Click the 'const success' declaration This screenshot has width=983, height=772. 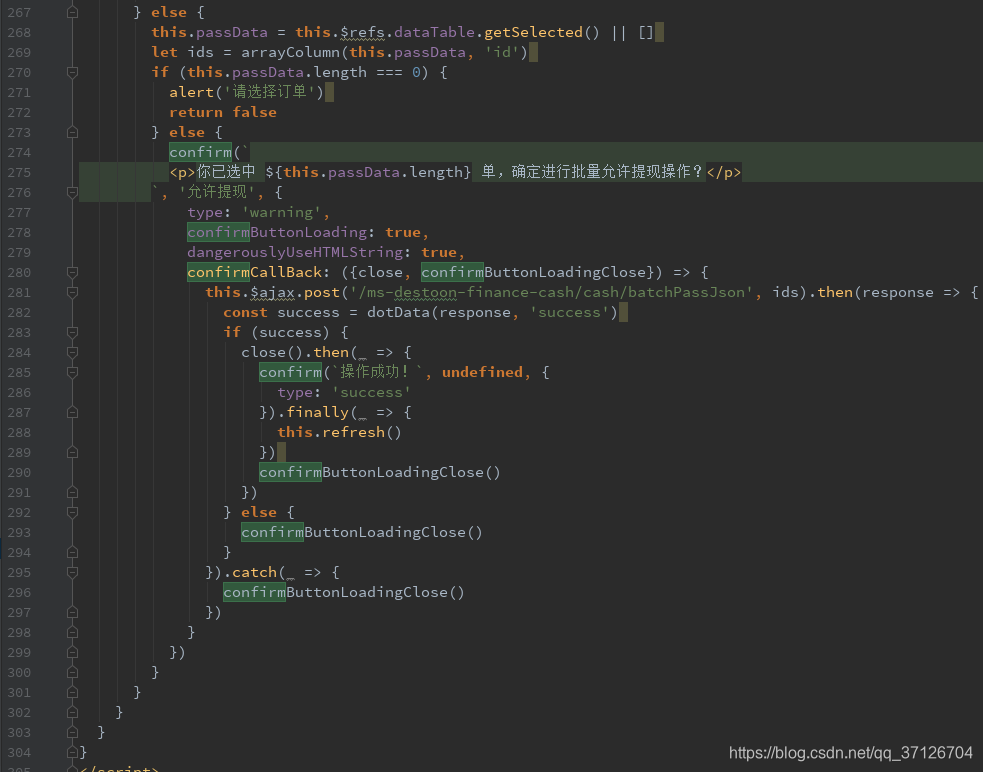(281, 312)
